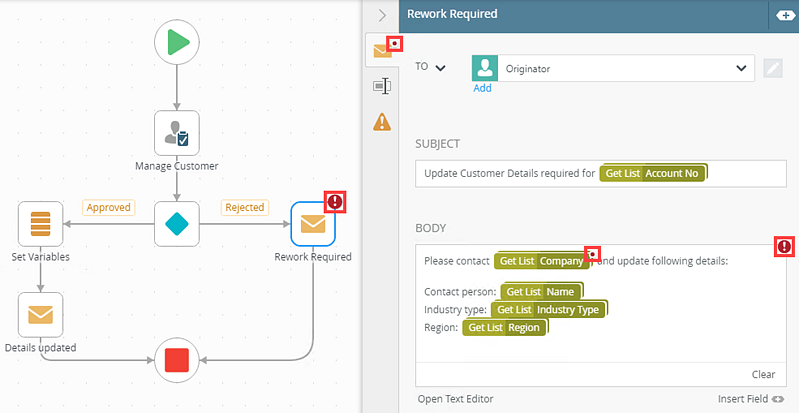Click the Set Variables step icon
The width and height of the screenshot is (799, 413).
[x=40, y=223]
